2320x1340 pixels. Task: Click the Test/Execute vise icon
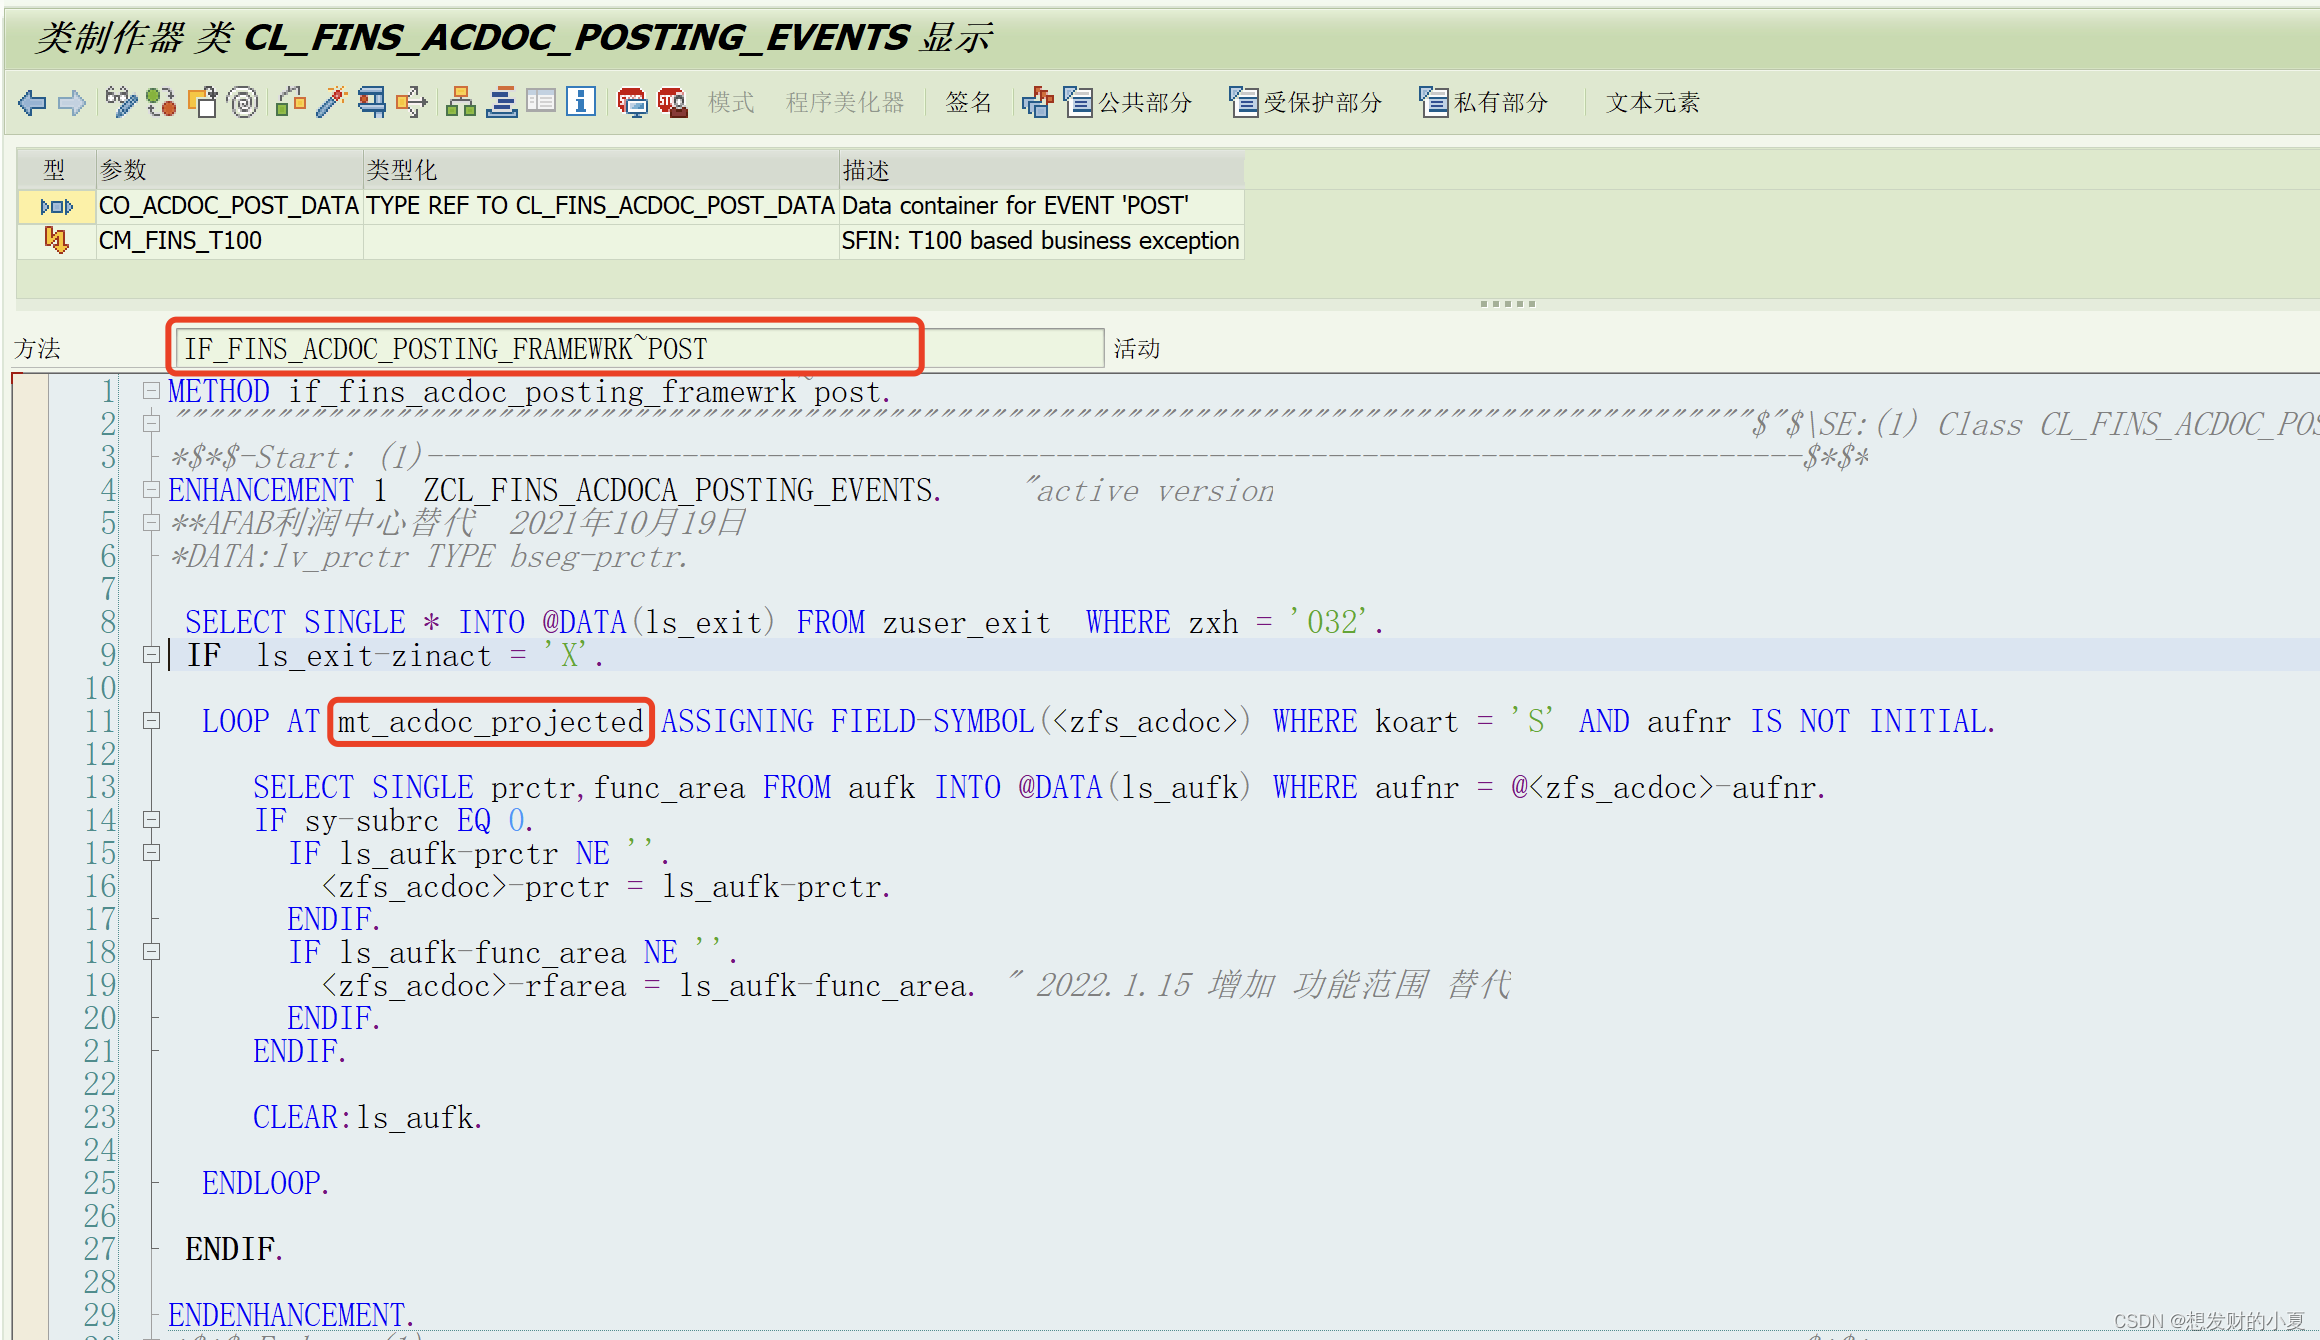(x=372, y=102)
